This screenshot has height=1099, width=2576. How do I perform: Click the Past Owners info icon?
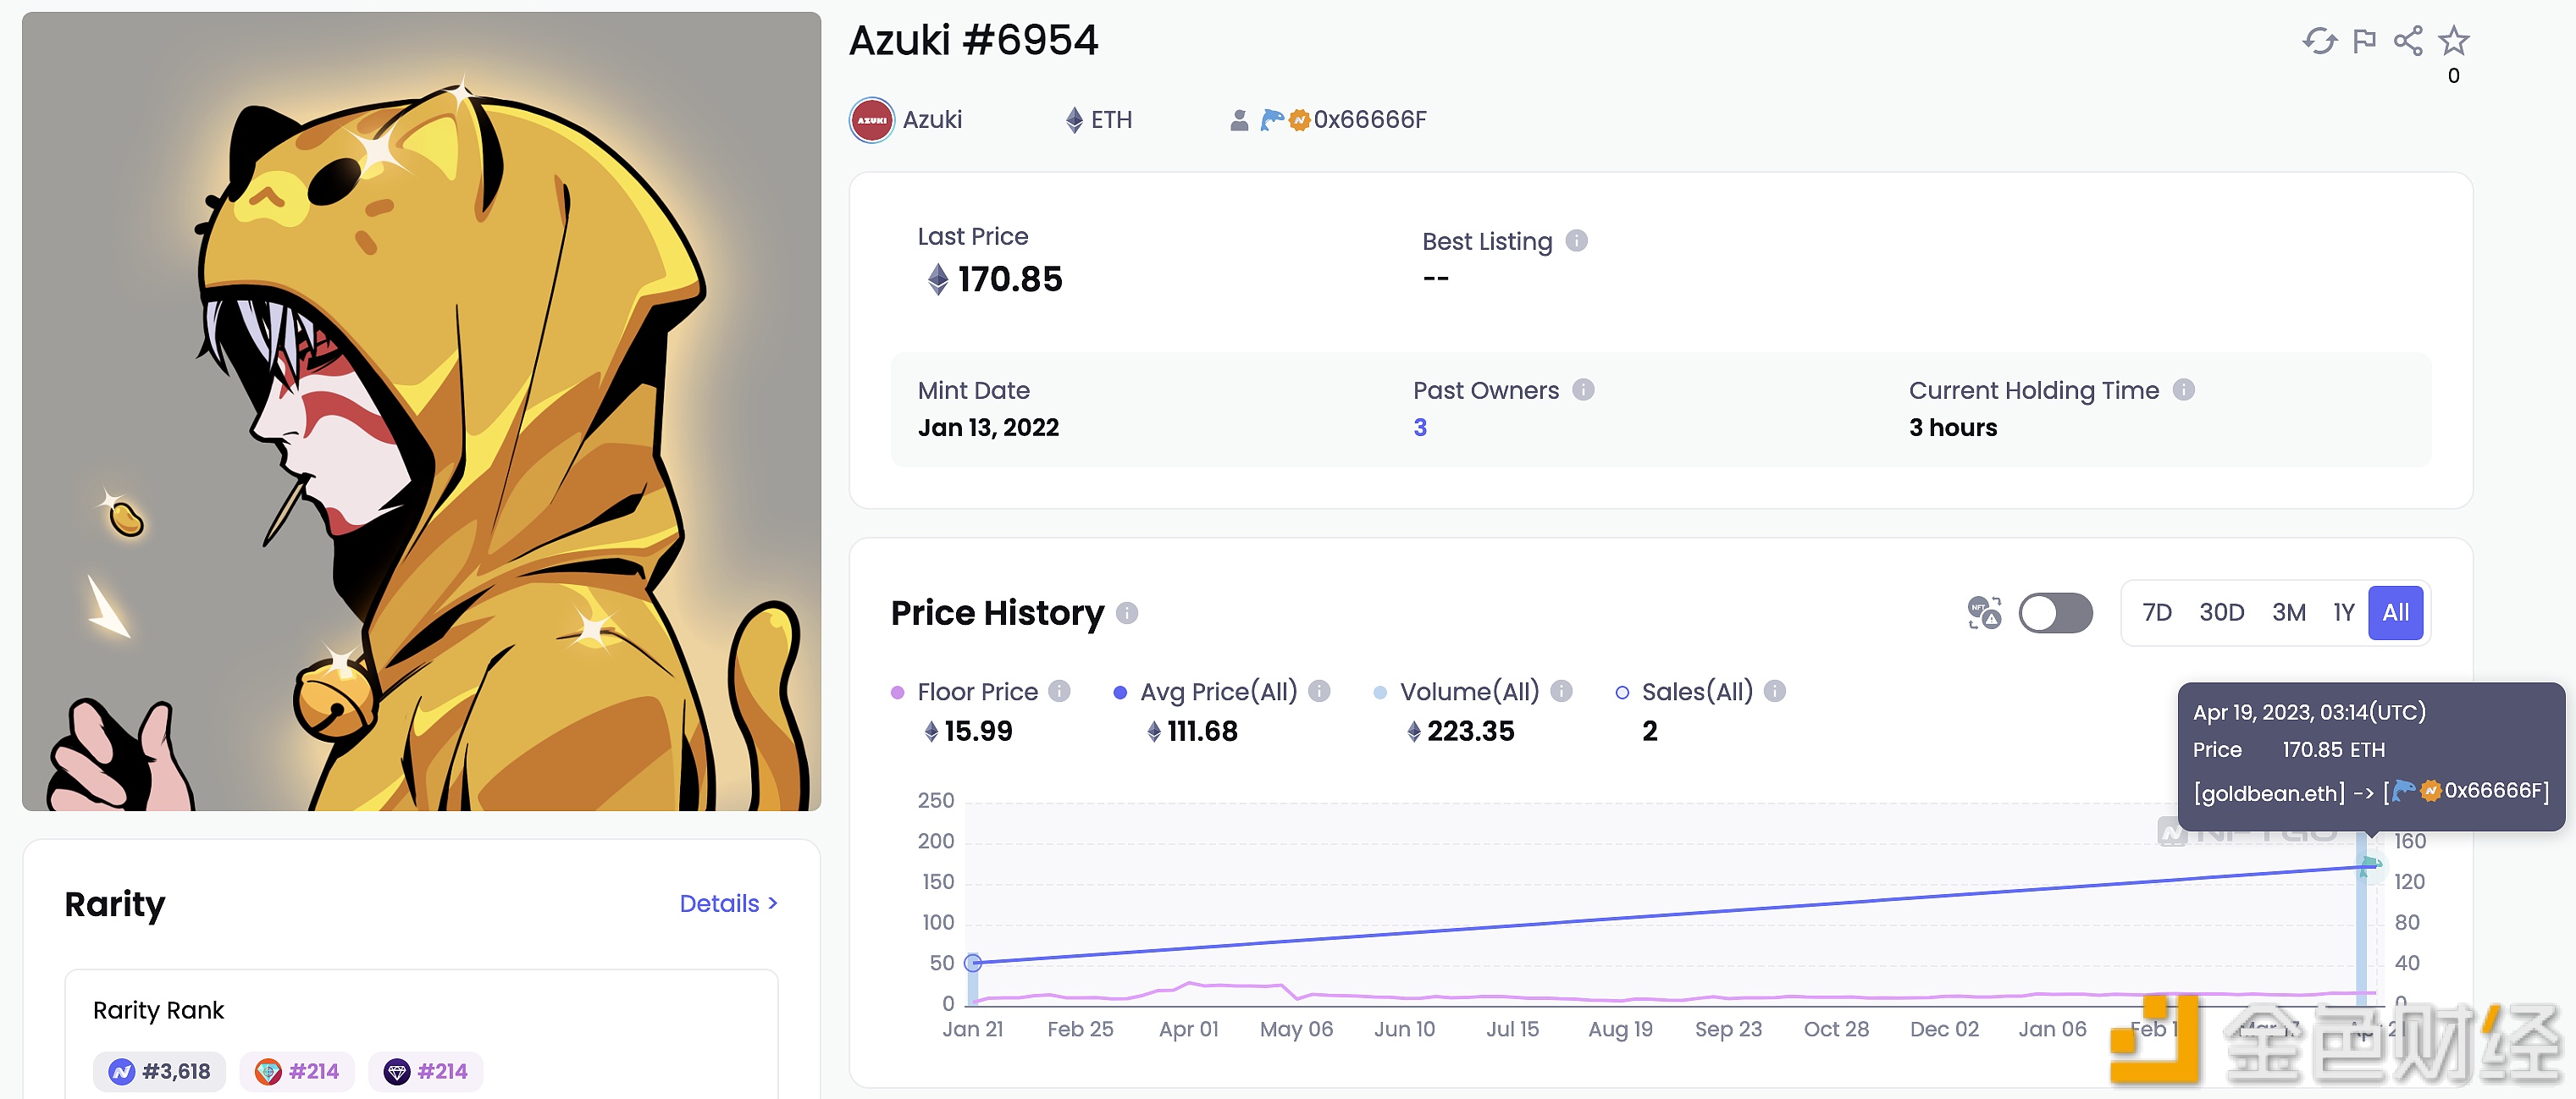click(1583, 390)
